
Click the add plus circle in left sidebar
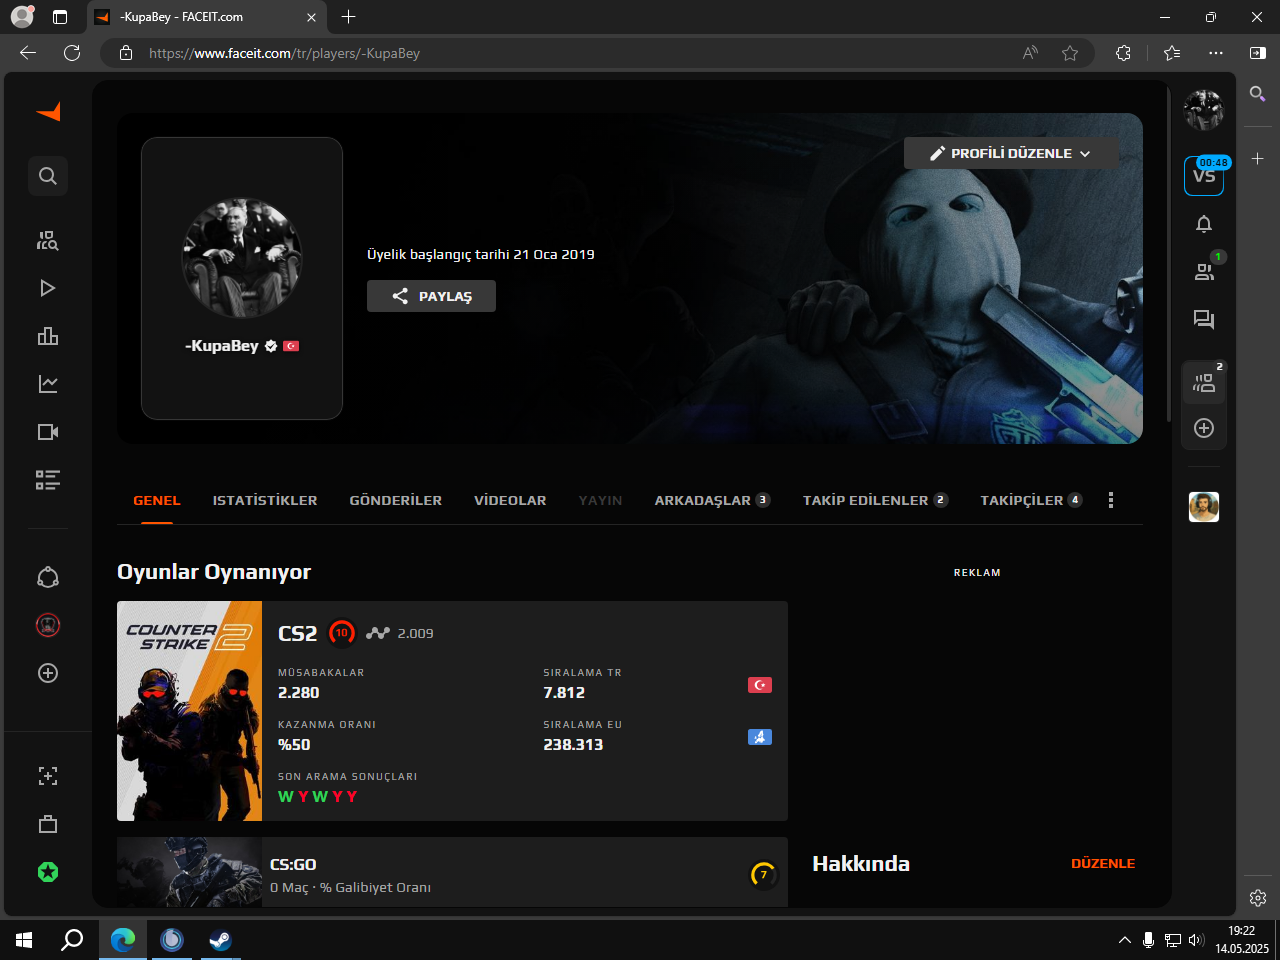tap(48, 673)
